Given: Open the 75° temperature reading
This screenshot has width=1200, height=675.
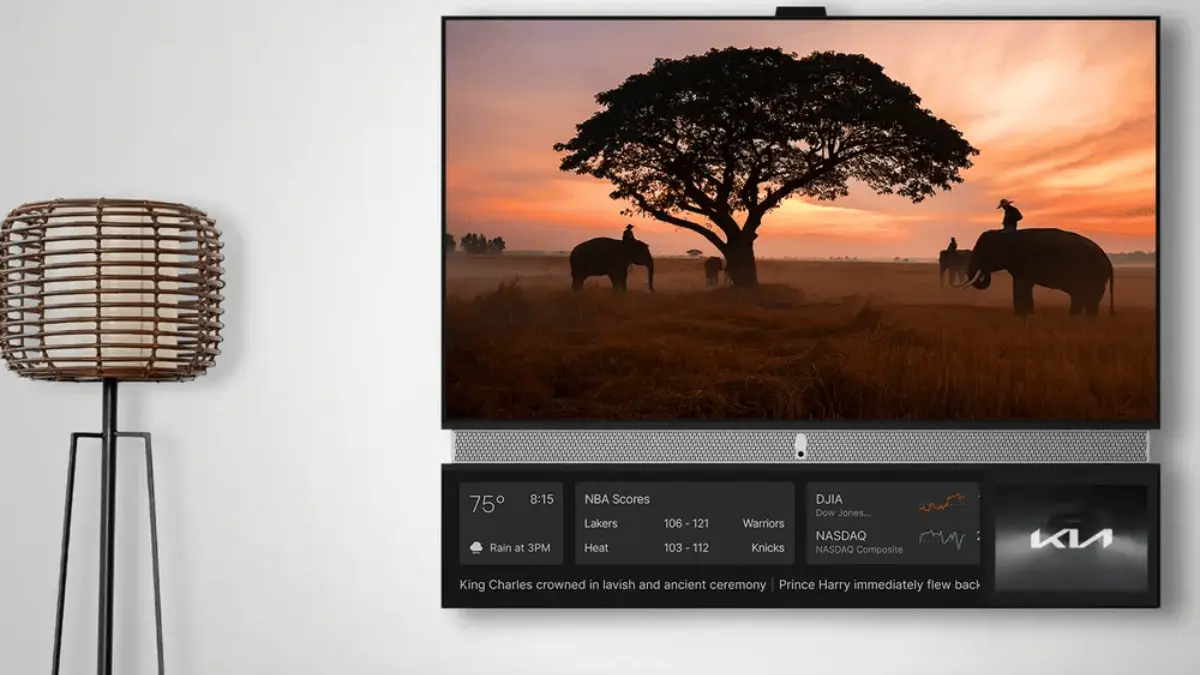Looking at the screenshot, I should pyautogui.click(x=487, y=504).
